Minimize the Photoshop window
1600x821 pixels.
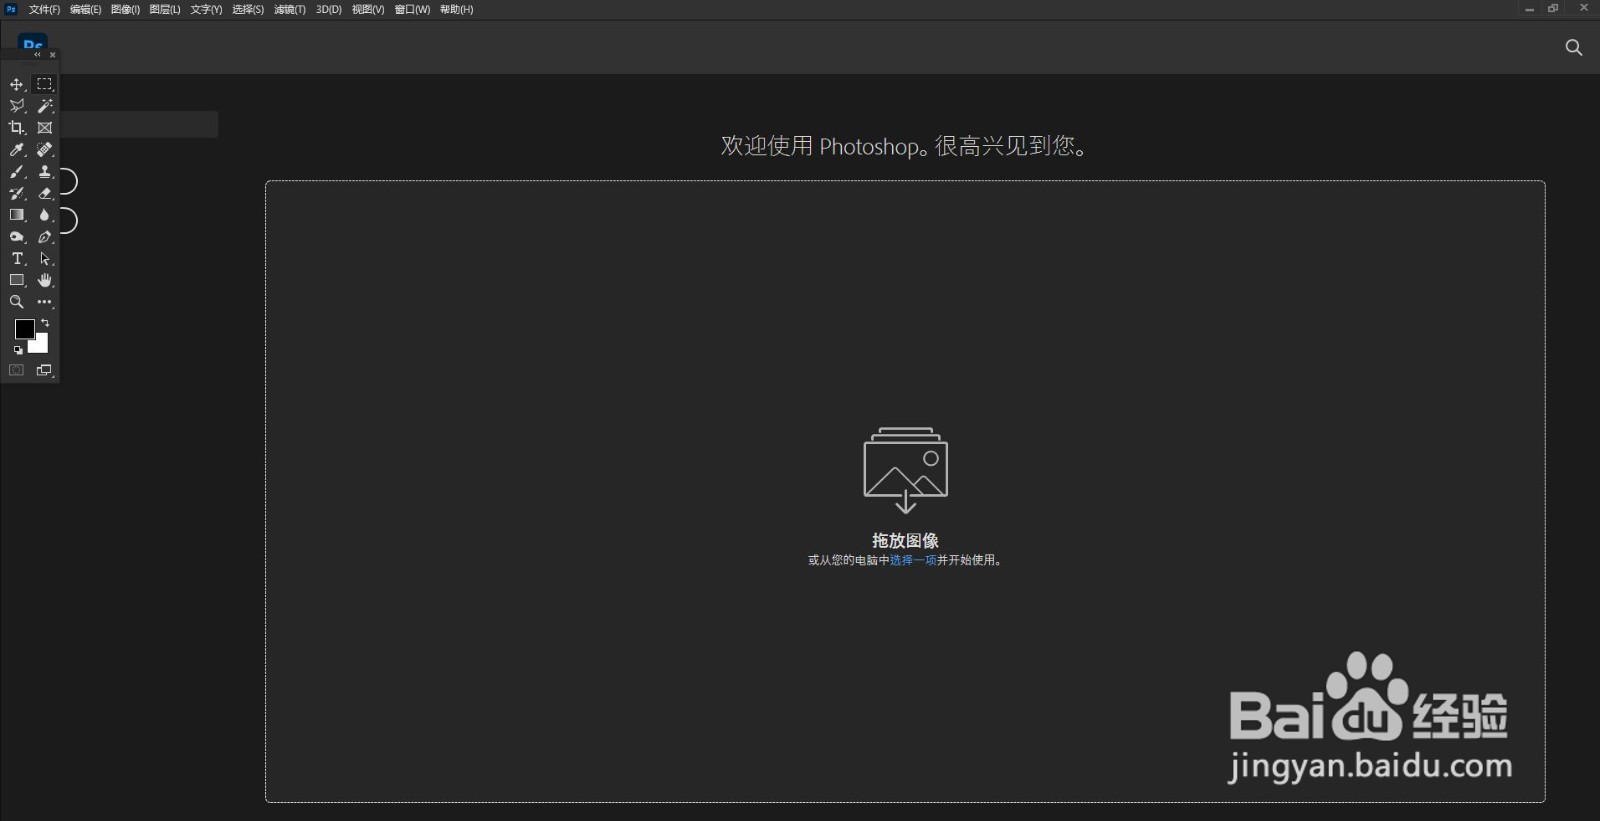[x=1529, y=9]
